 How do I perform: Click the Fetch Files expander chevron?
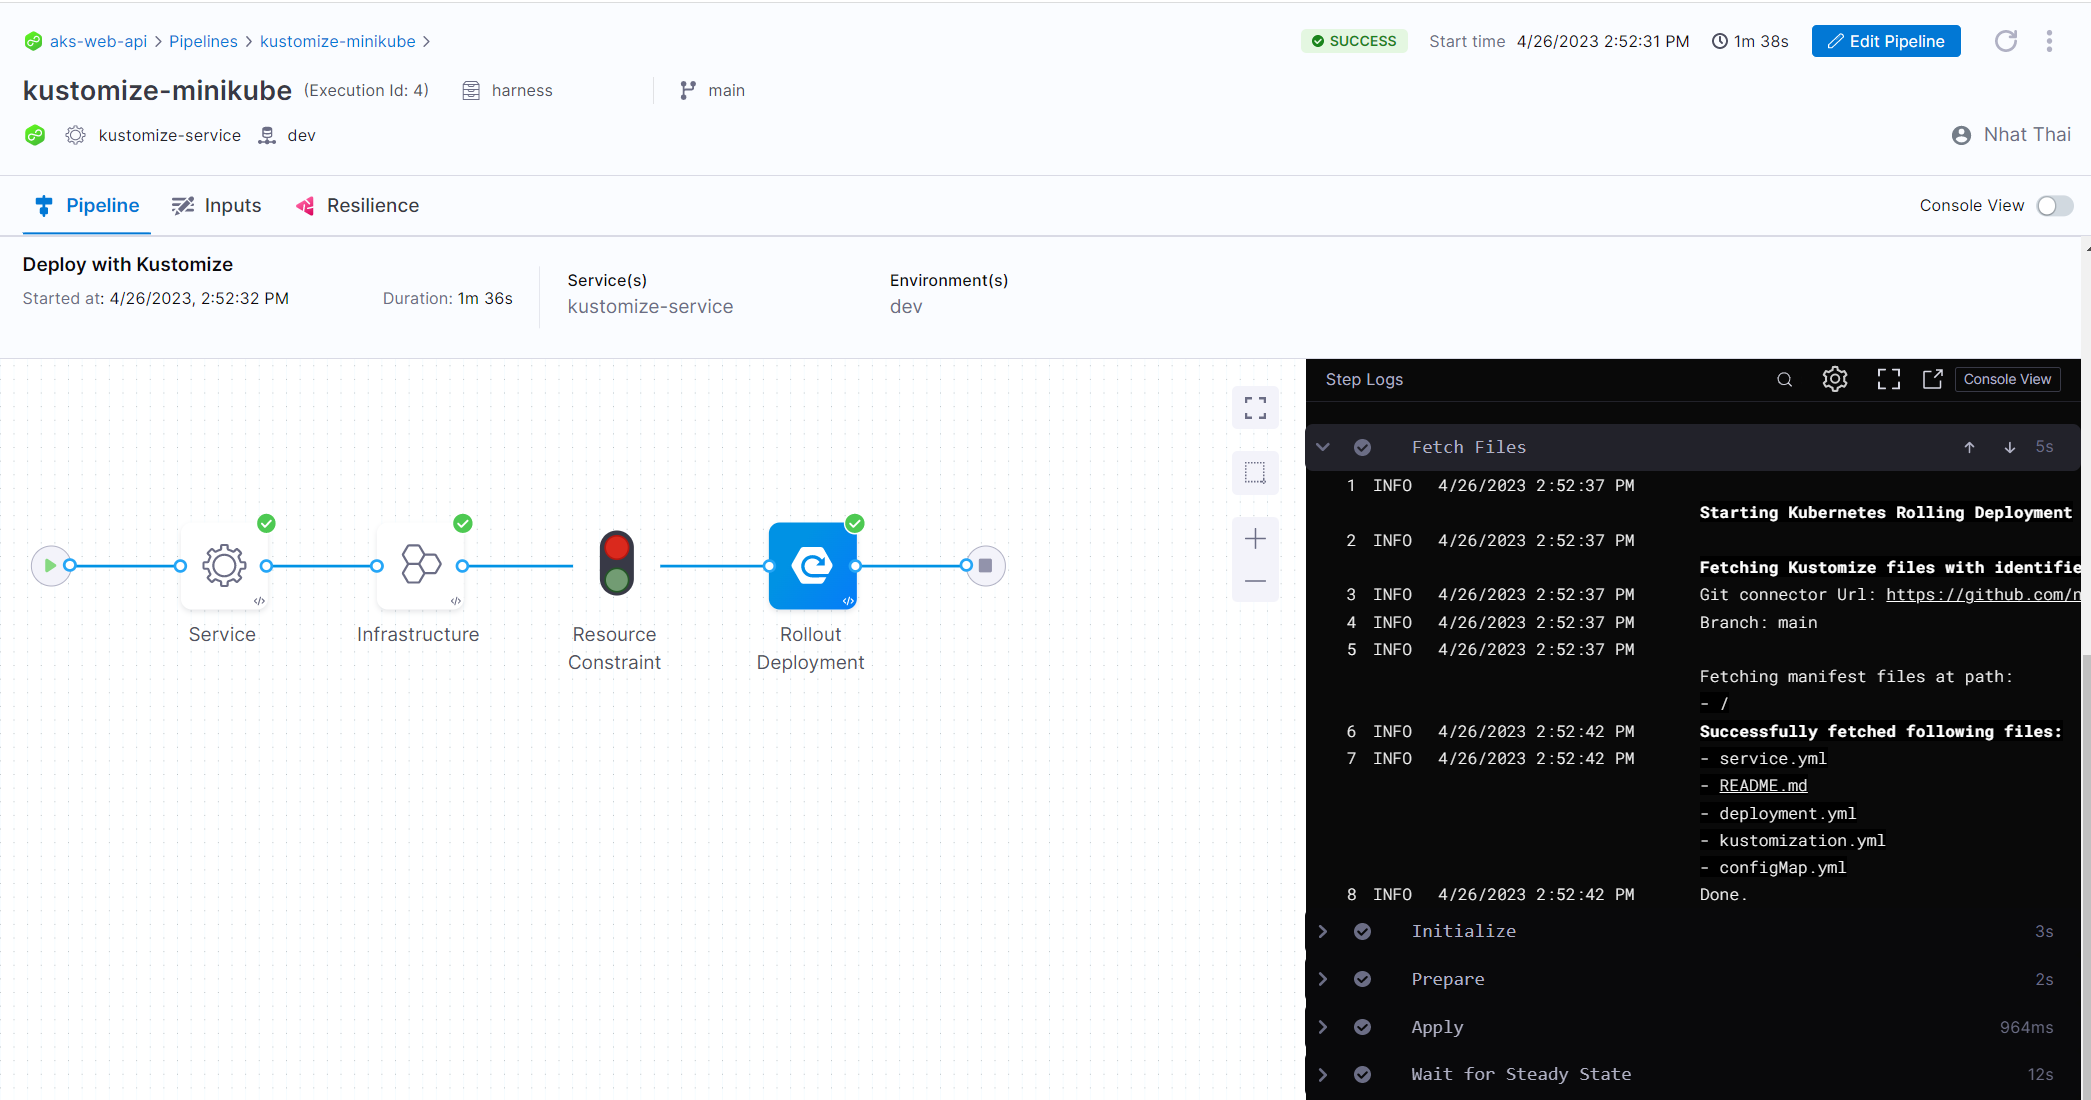click(x=1322, y=446)
